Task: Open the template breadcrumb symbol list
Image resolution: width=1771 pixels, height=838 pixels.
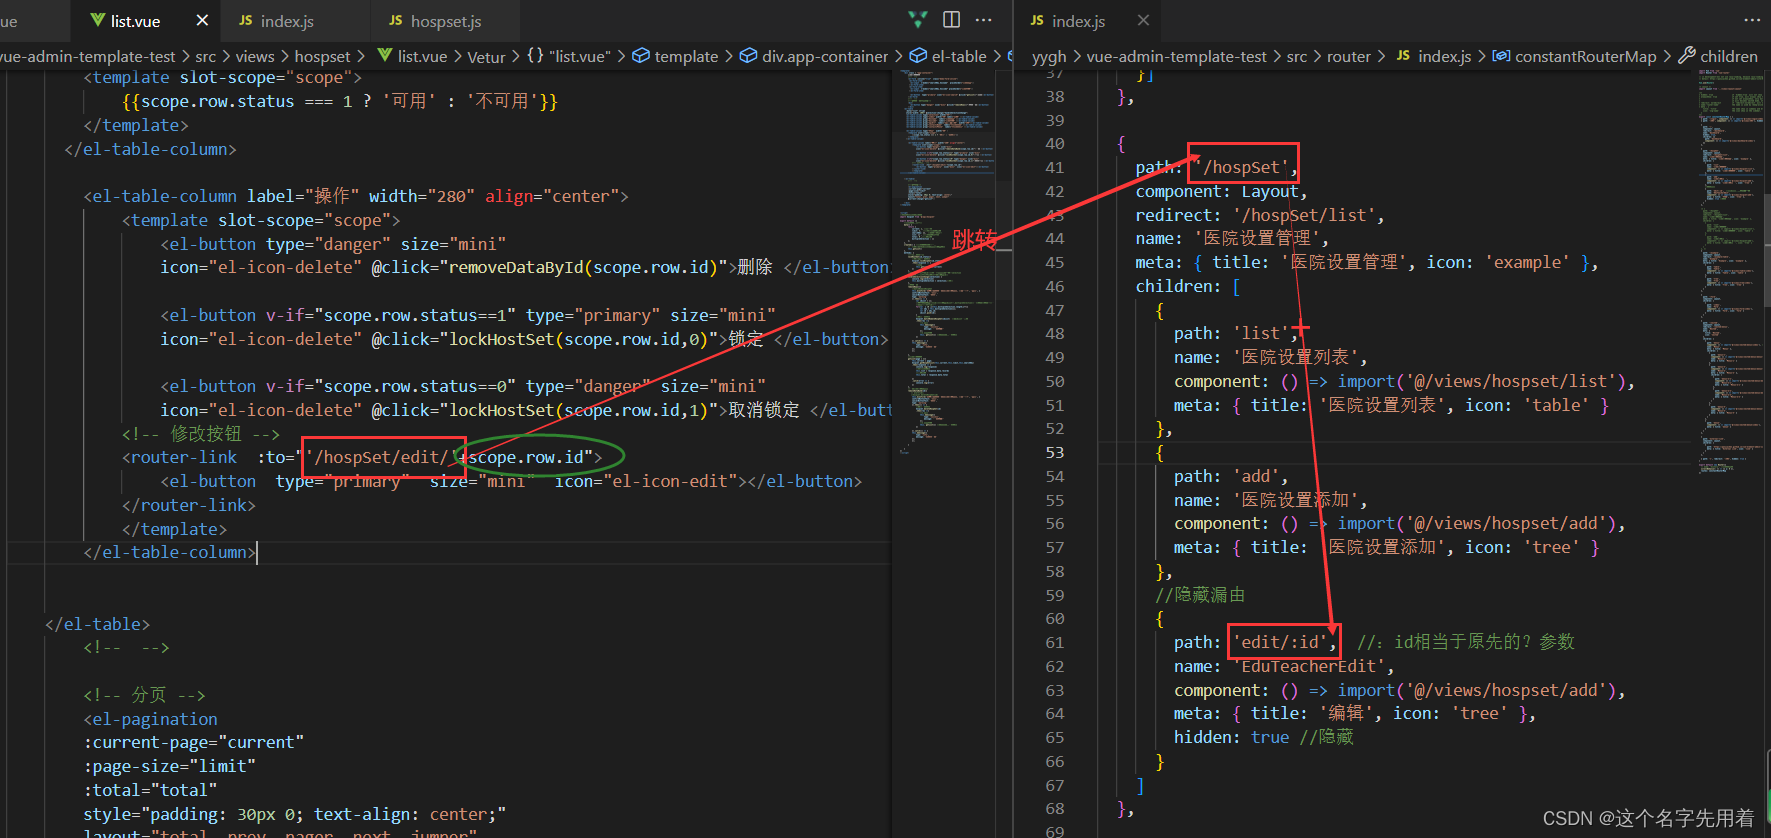Action: [x=686, y=57]
